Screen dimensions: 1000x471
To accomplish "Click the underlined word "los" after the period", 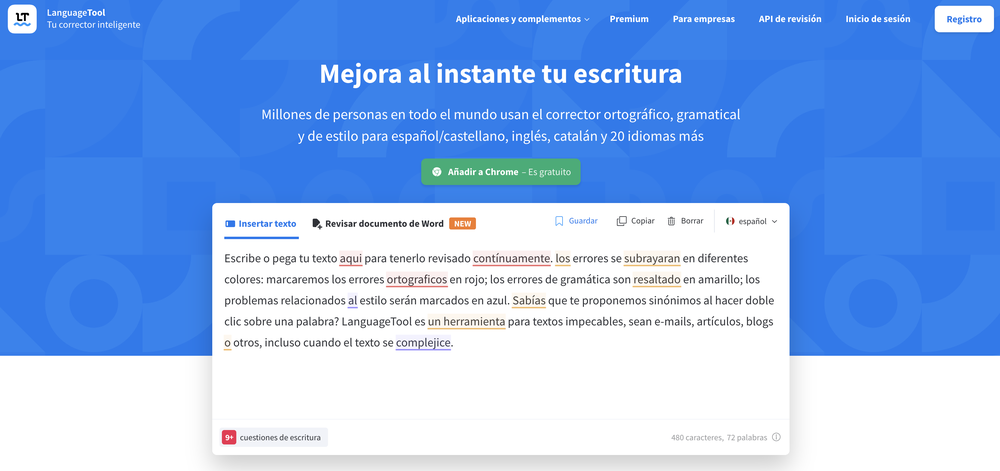I will [x=562, y=259].
